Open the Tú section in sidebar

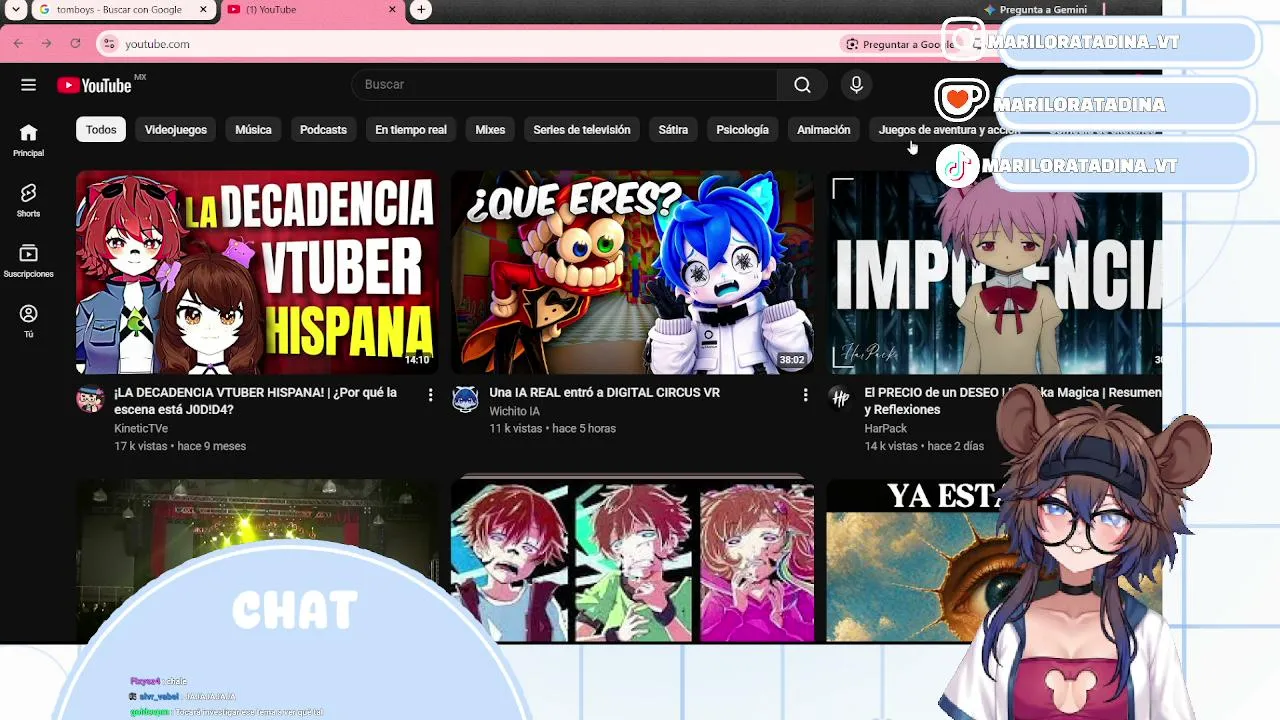point(28,321)
